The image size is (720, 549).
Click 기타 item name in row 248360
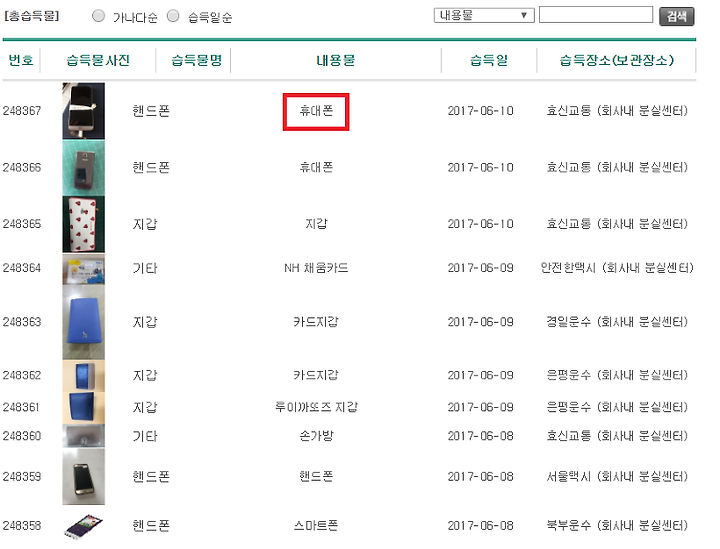[145, 436]
